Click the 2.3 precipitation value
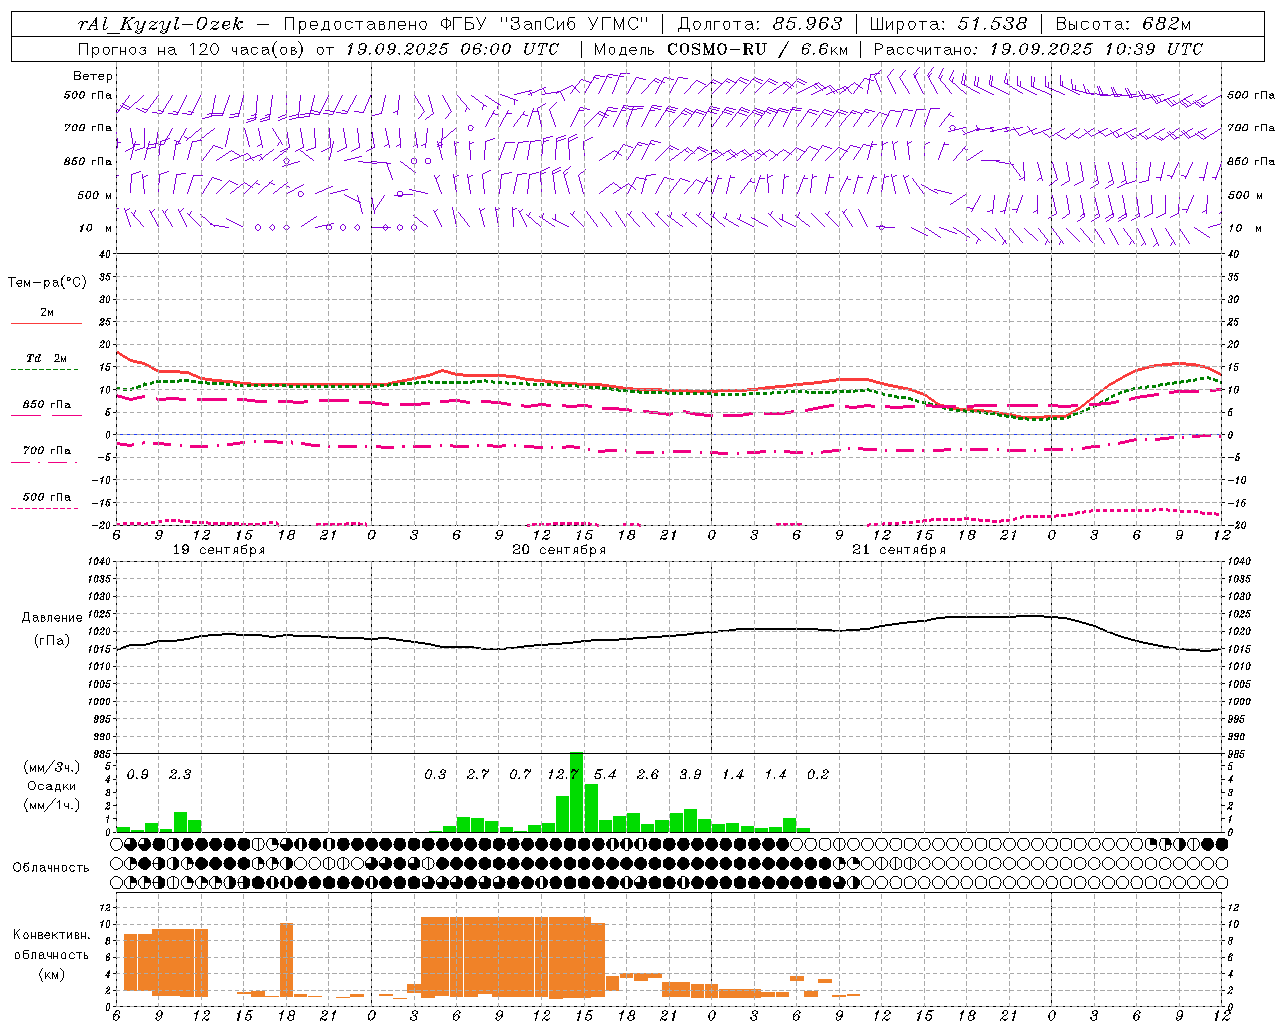 tap(180, 775)
